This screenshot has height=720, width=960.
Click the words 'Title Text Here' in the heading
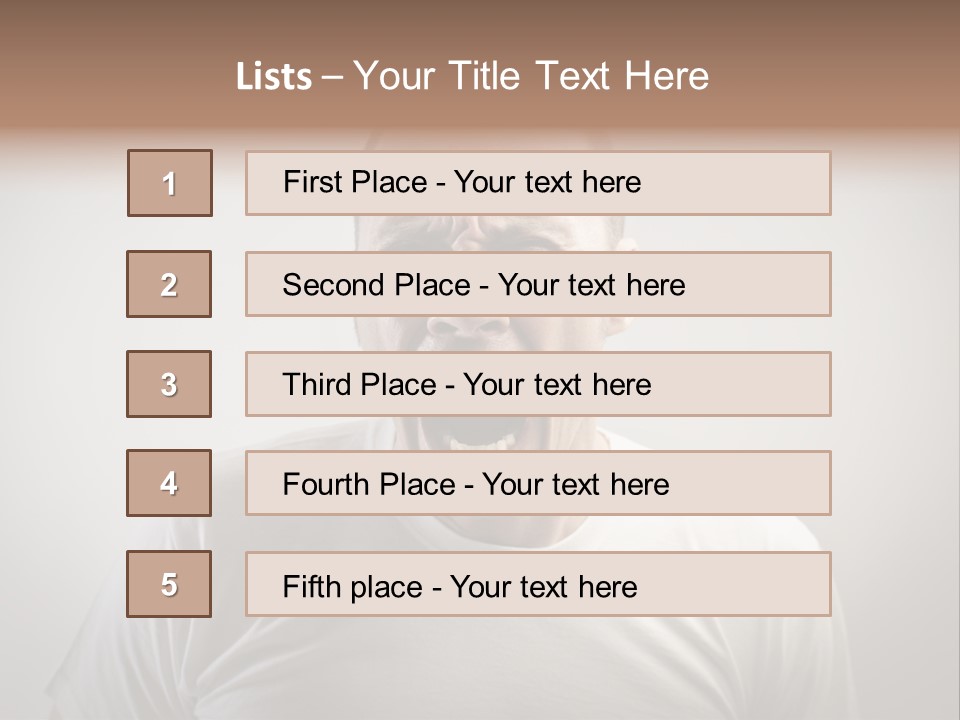[x=579, y=76]
